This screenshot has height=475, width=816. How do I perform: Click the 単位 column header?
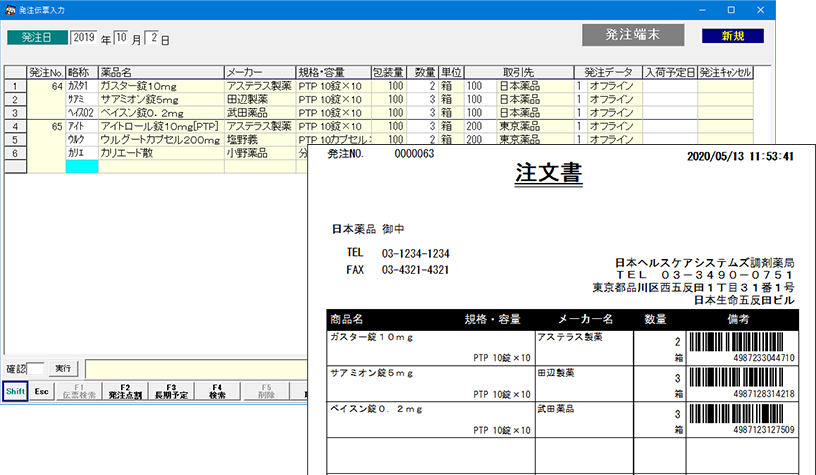click(451, 72)
